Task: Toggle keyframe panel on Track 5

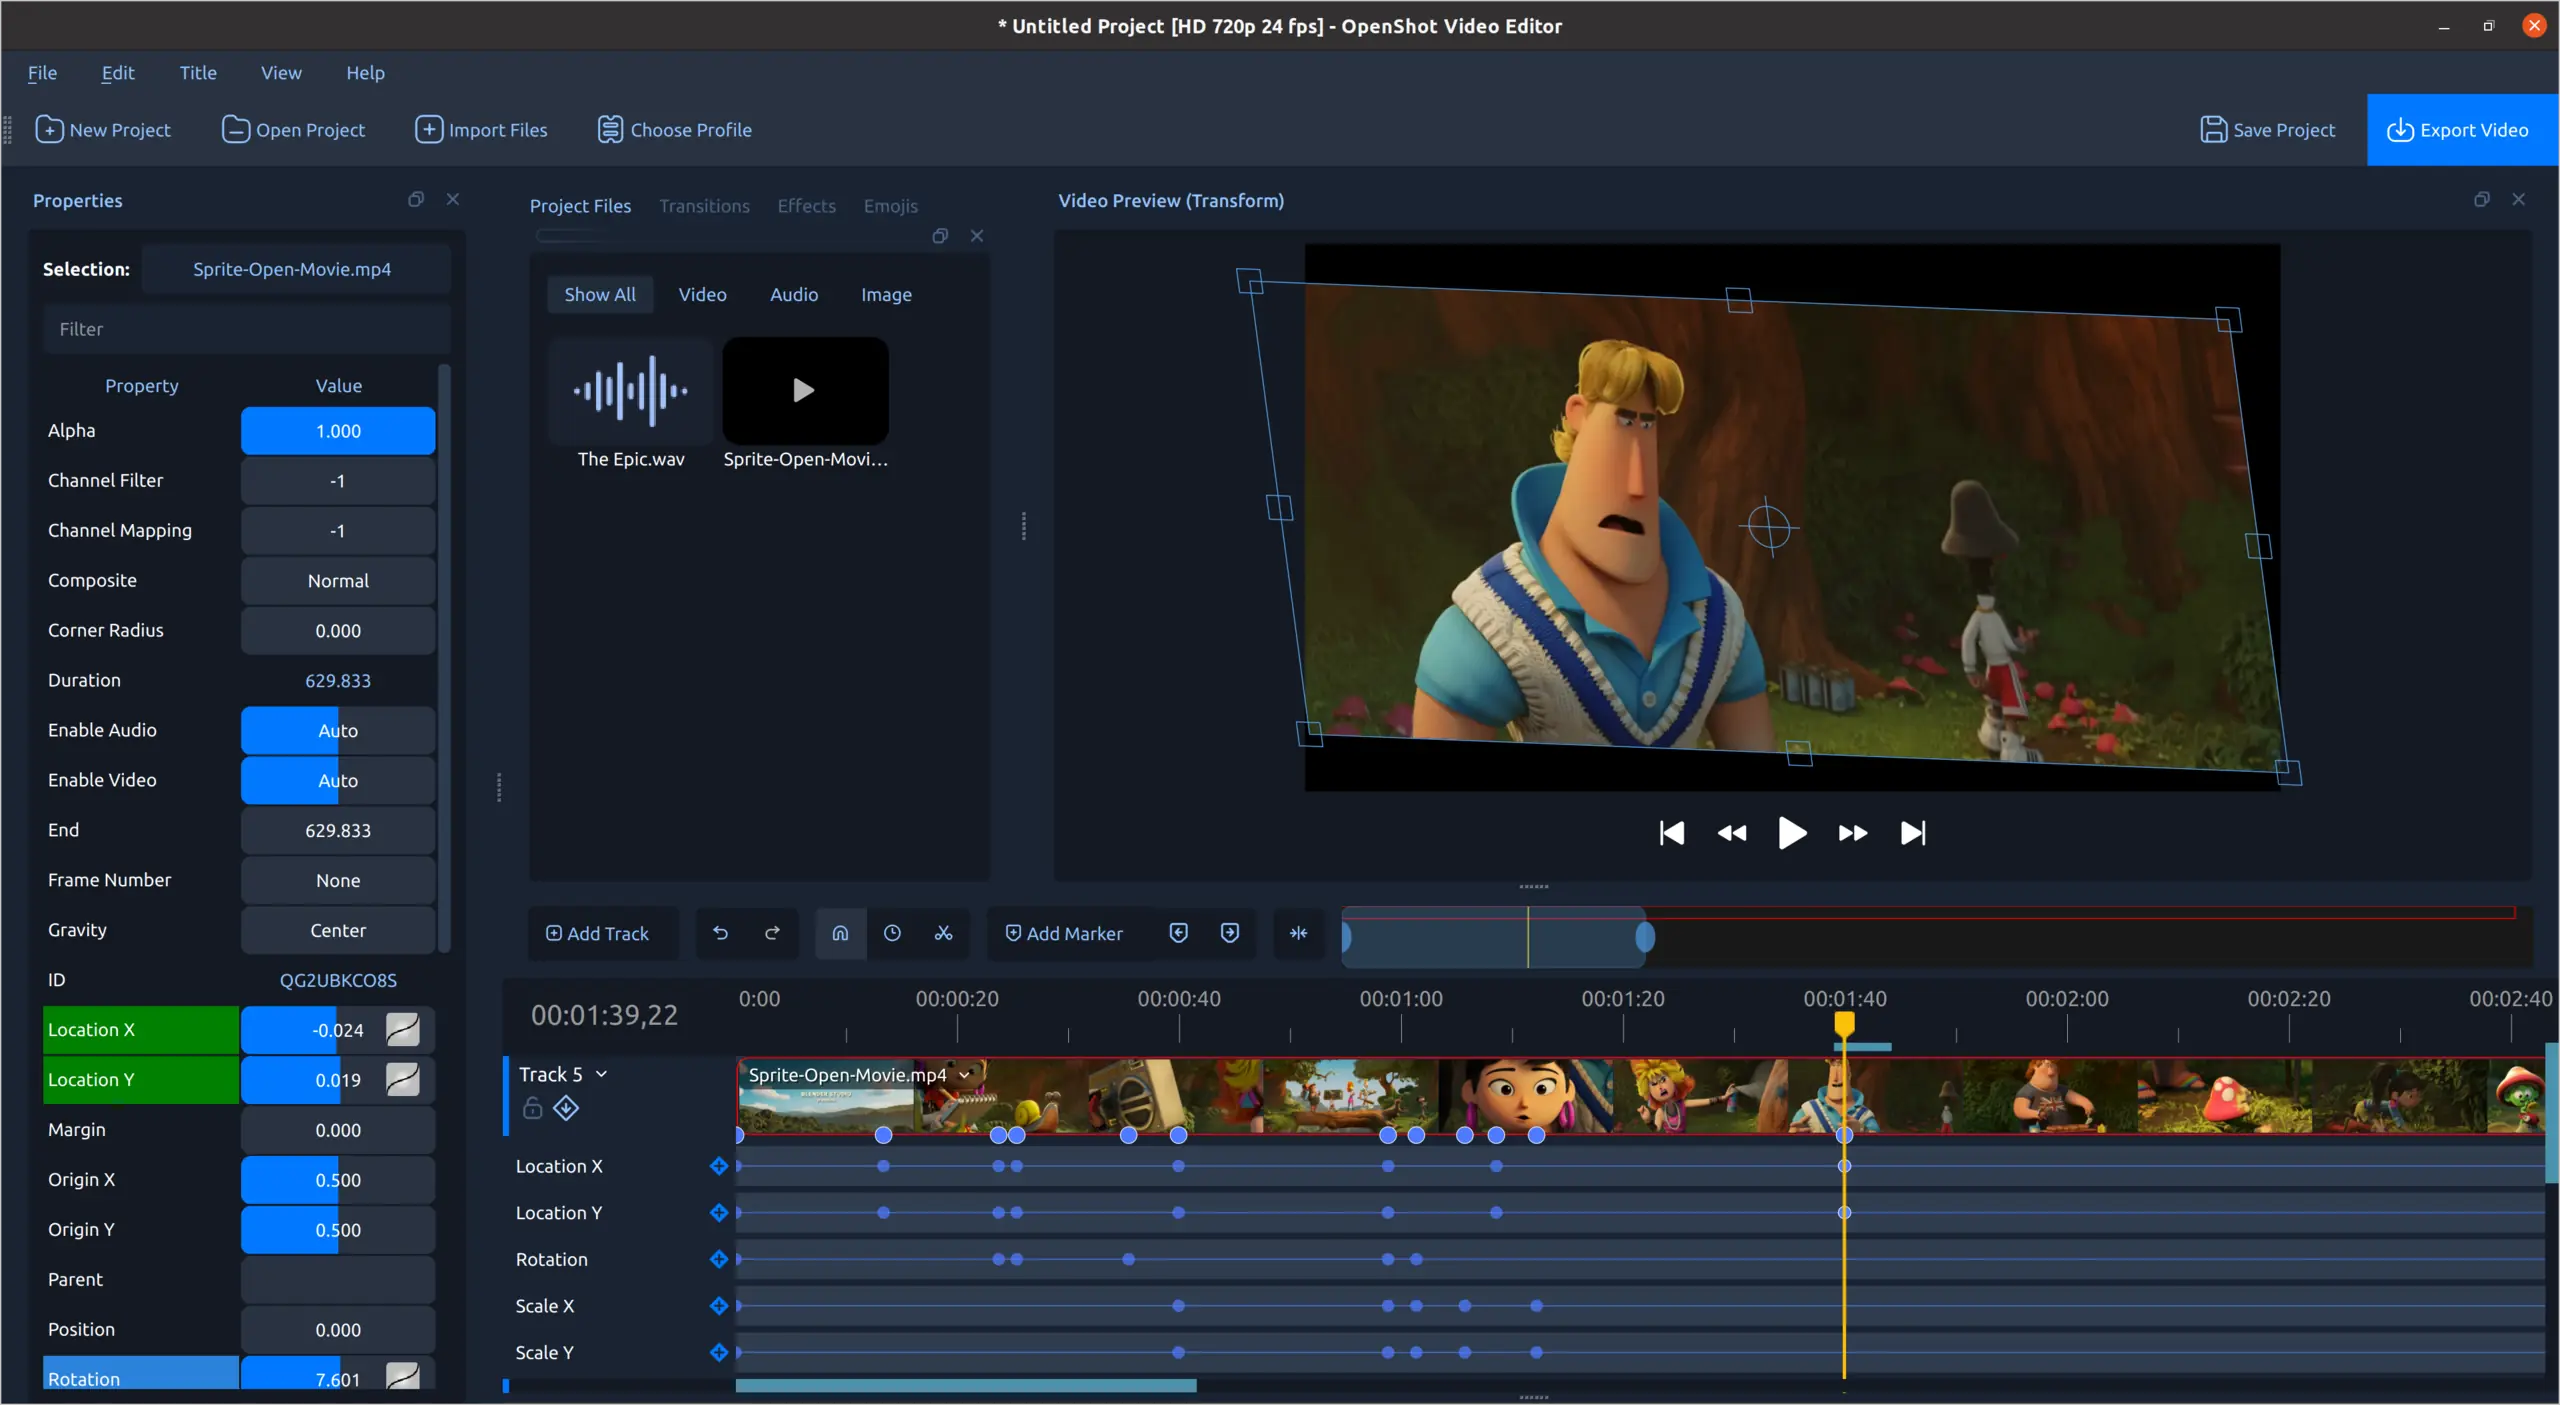Action: tap(566, 1108)
